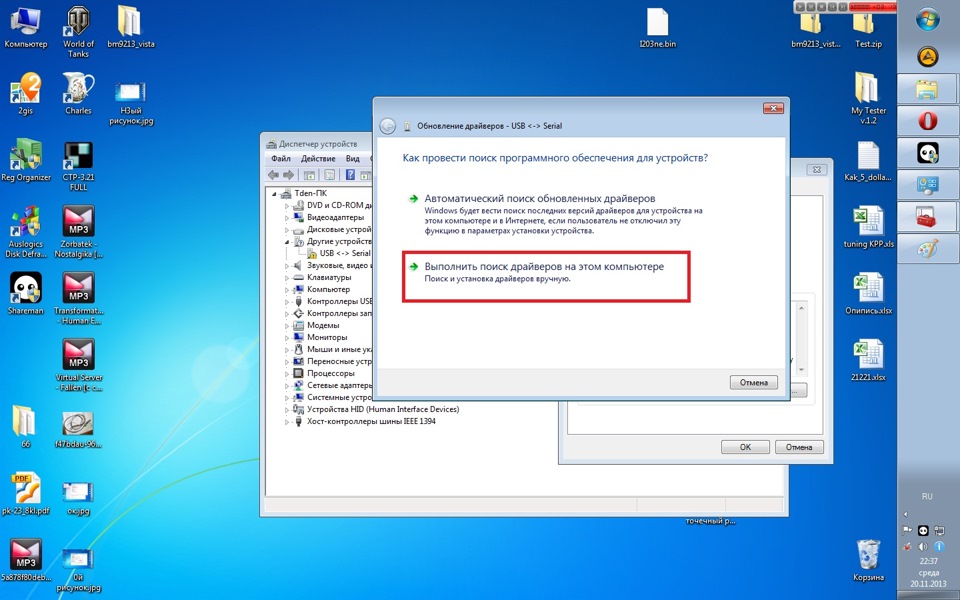960x600 pixels.
Task: Open volume speaker tray icon
Action: coord(923,546)
